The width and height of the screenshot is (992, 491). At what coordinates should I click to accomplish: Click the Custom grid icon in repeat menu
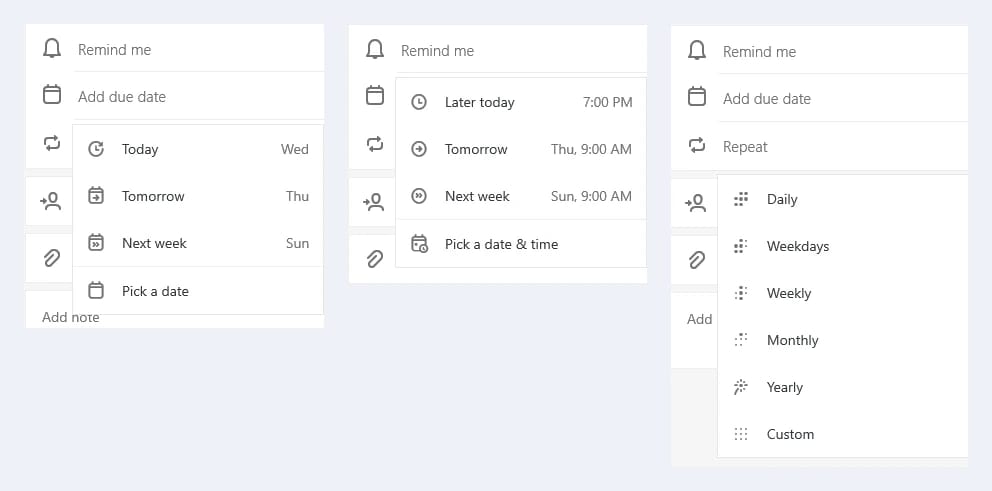point(741,434)
